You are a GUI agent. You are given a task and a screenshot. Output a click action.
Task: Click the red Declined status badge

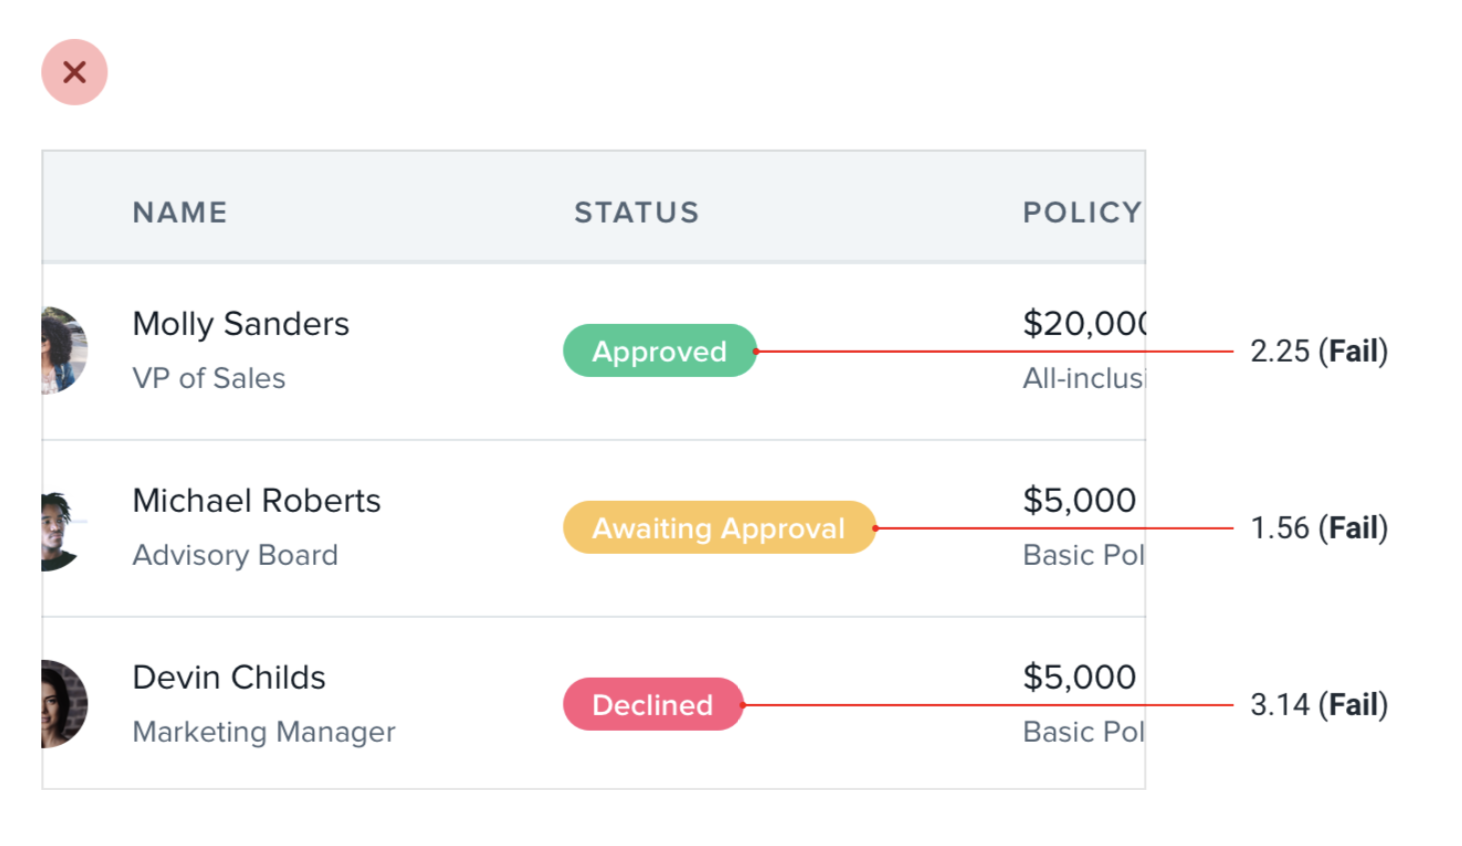[652, 705]
